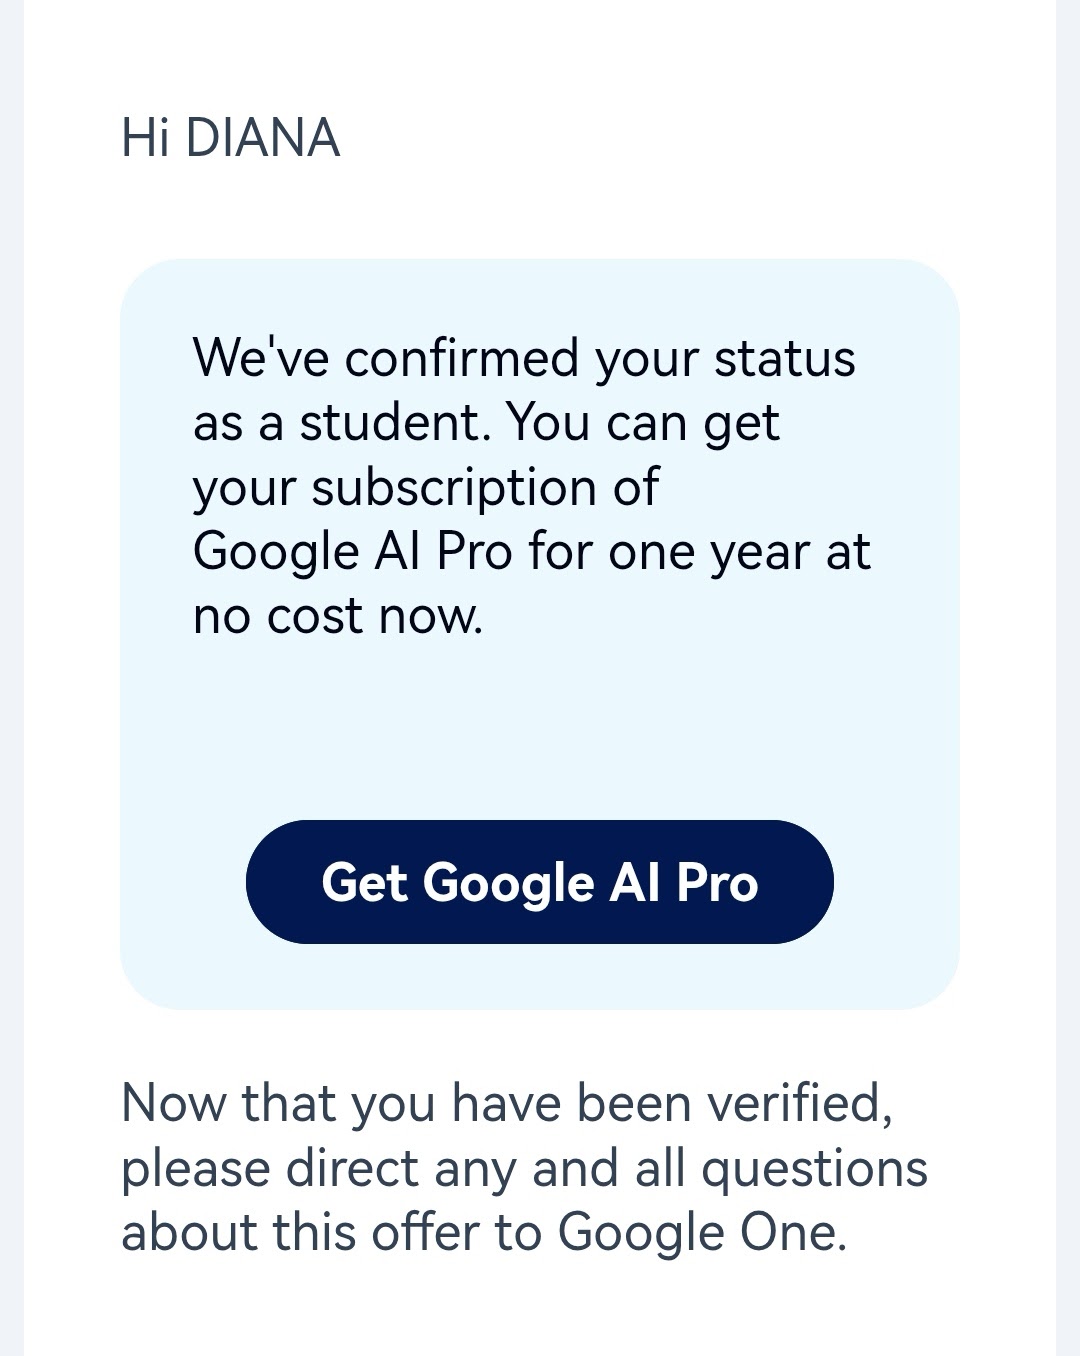Tap Google One in the footer text
The width and height of the screenshot is (1080, 1356).
[700, 1232]
